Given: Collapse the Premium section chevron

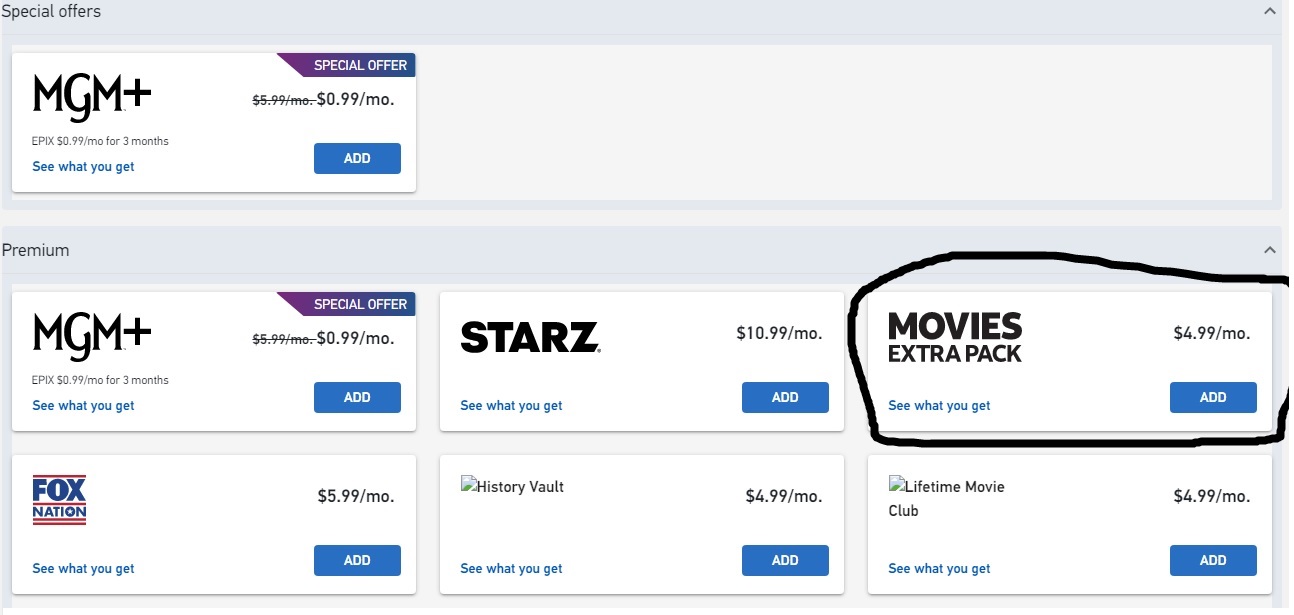Looking at the screenshot, I should click(x=1270, y=250).
